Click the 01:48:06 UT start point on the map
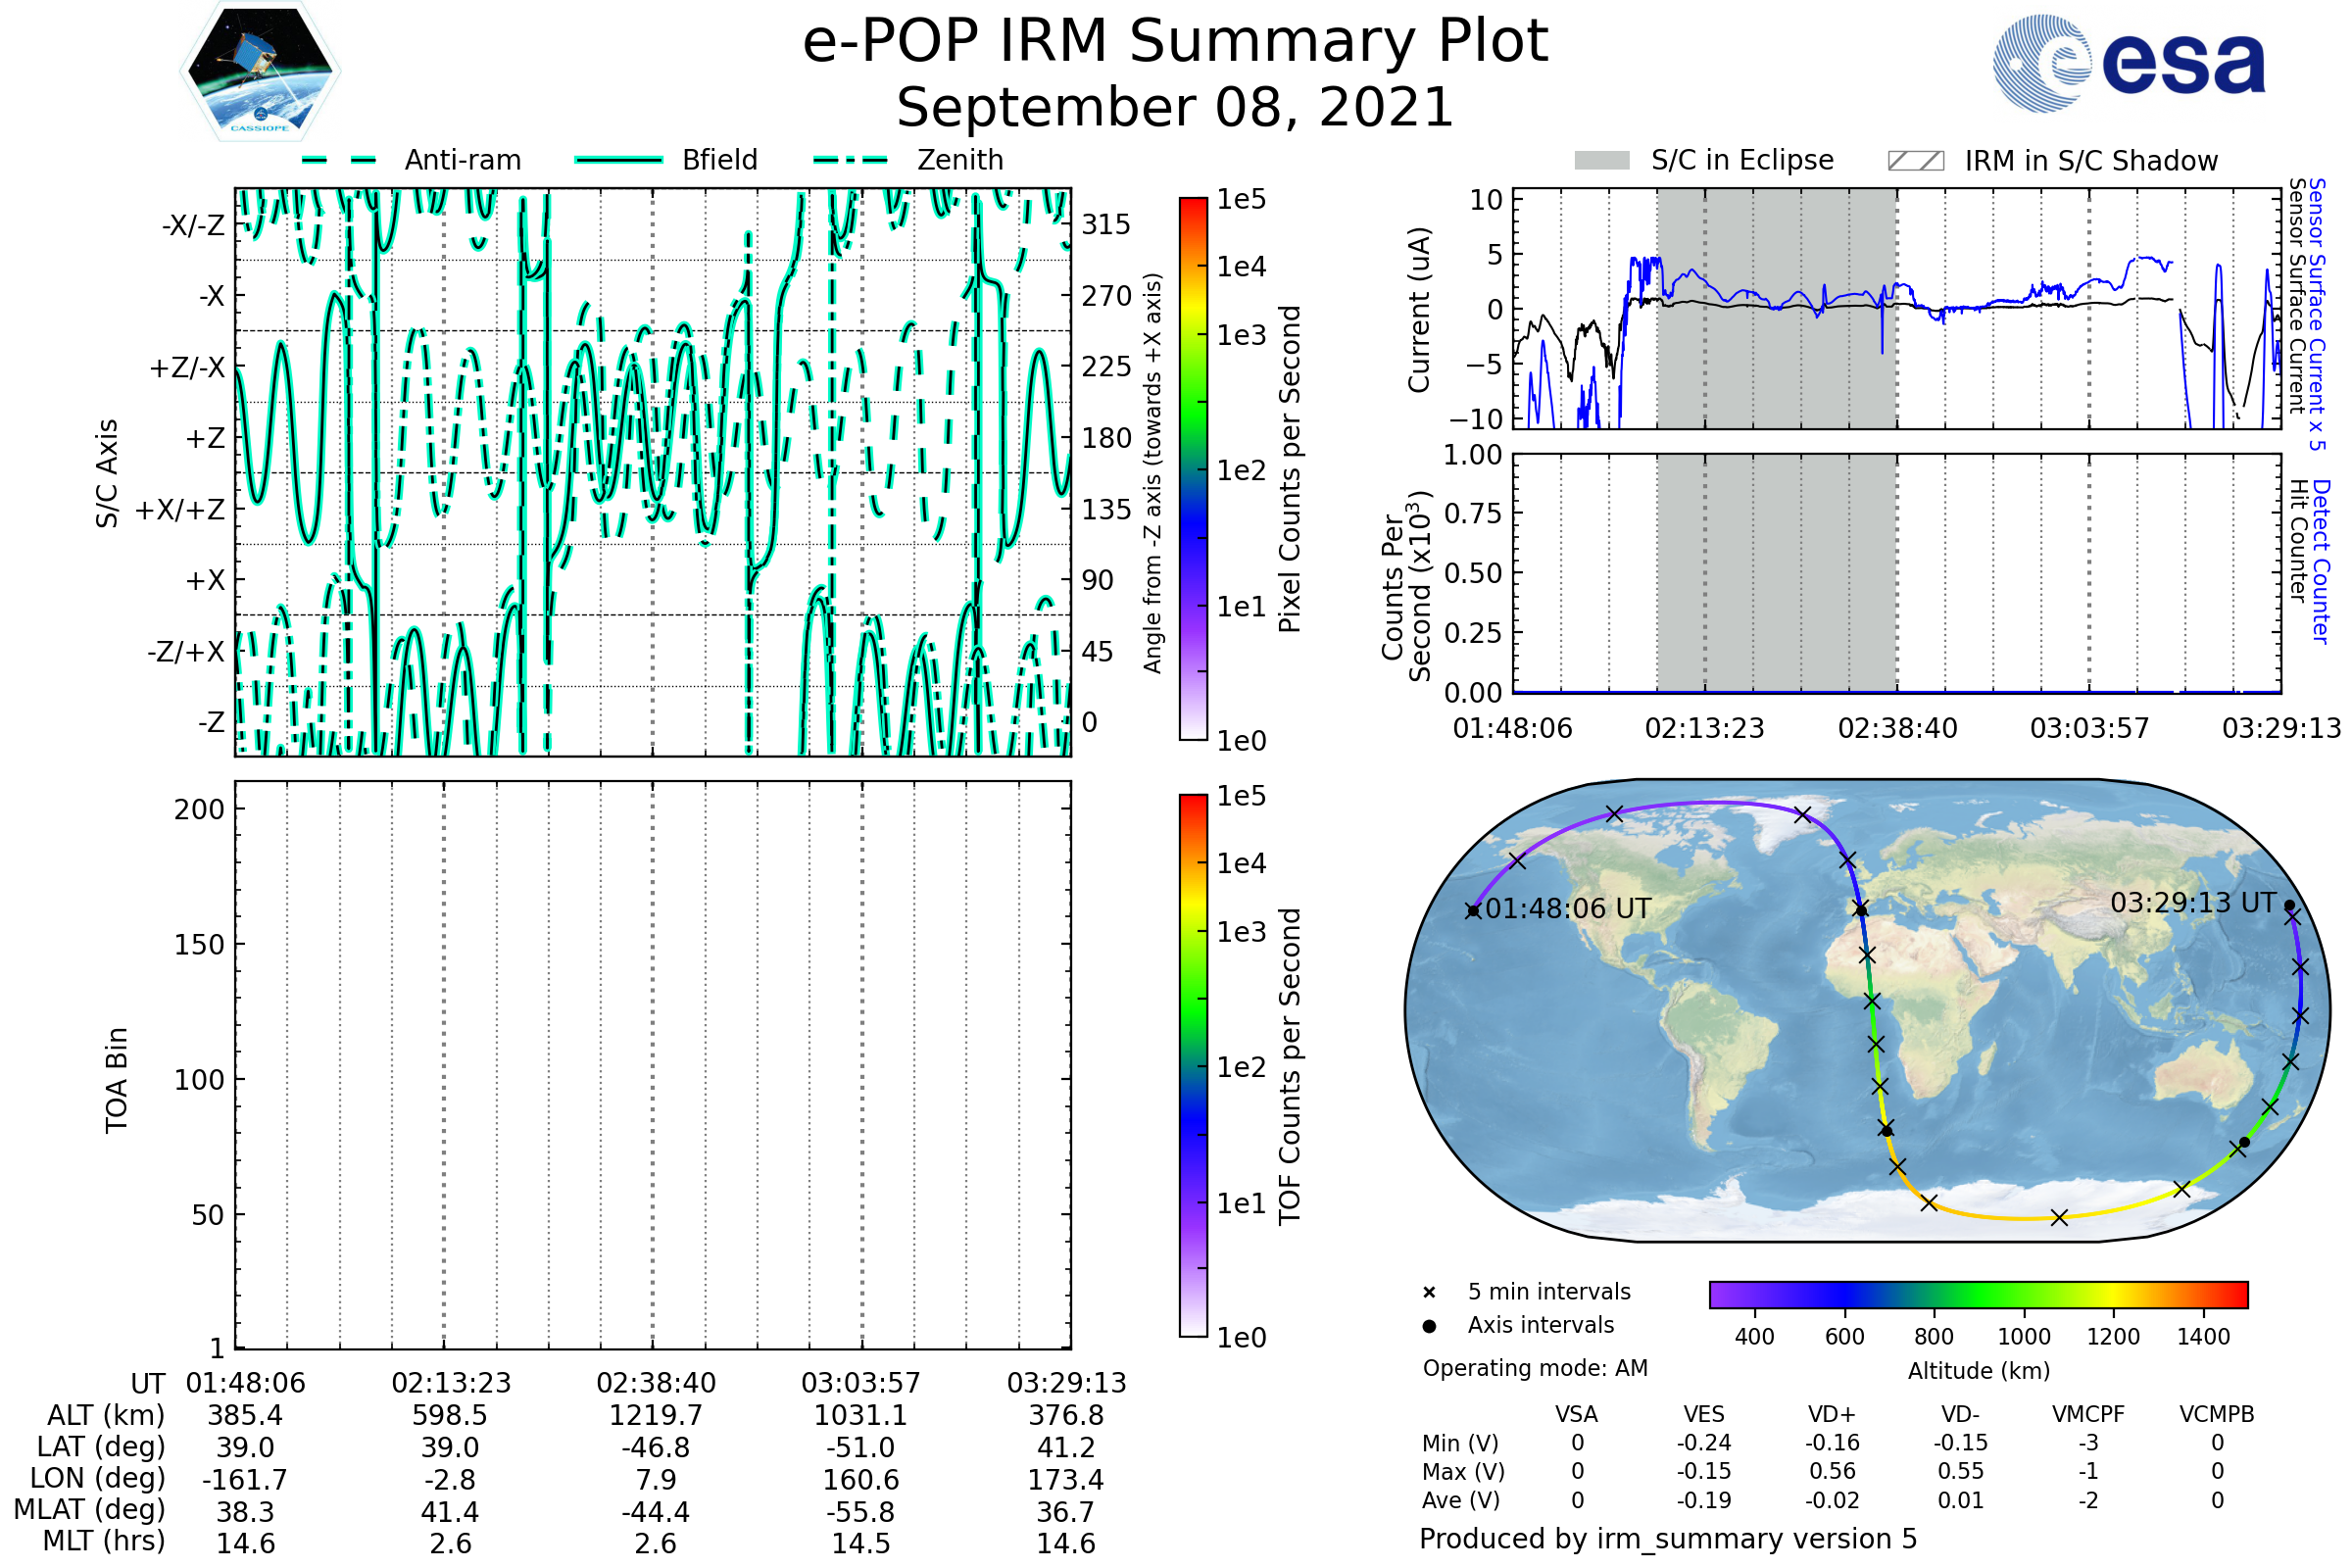 [1473, 911]
